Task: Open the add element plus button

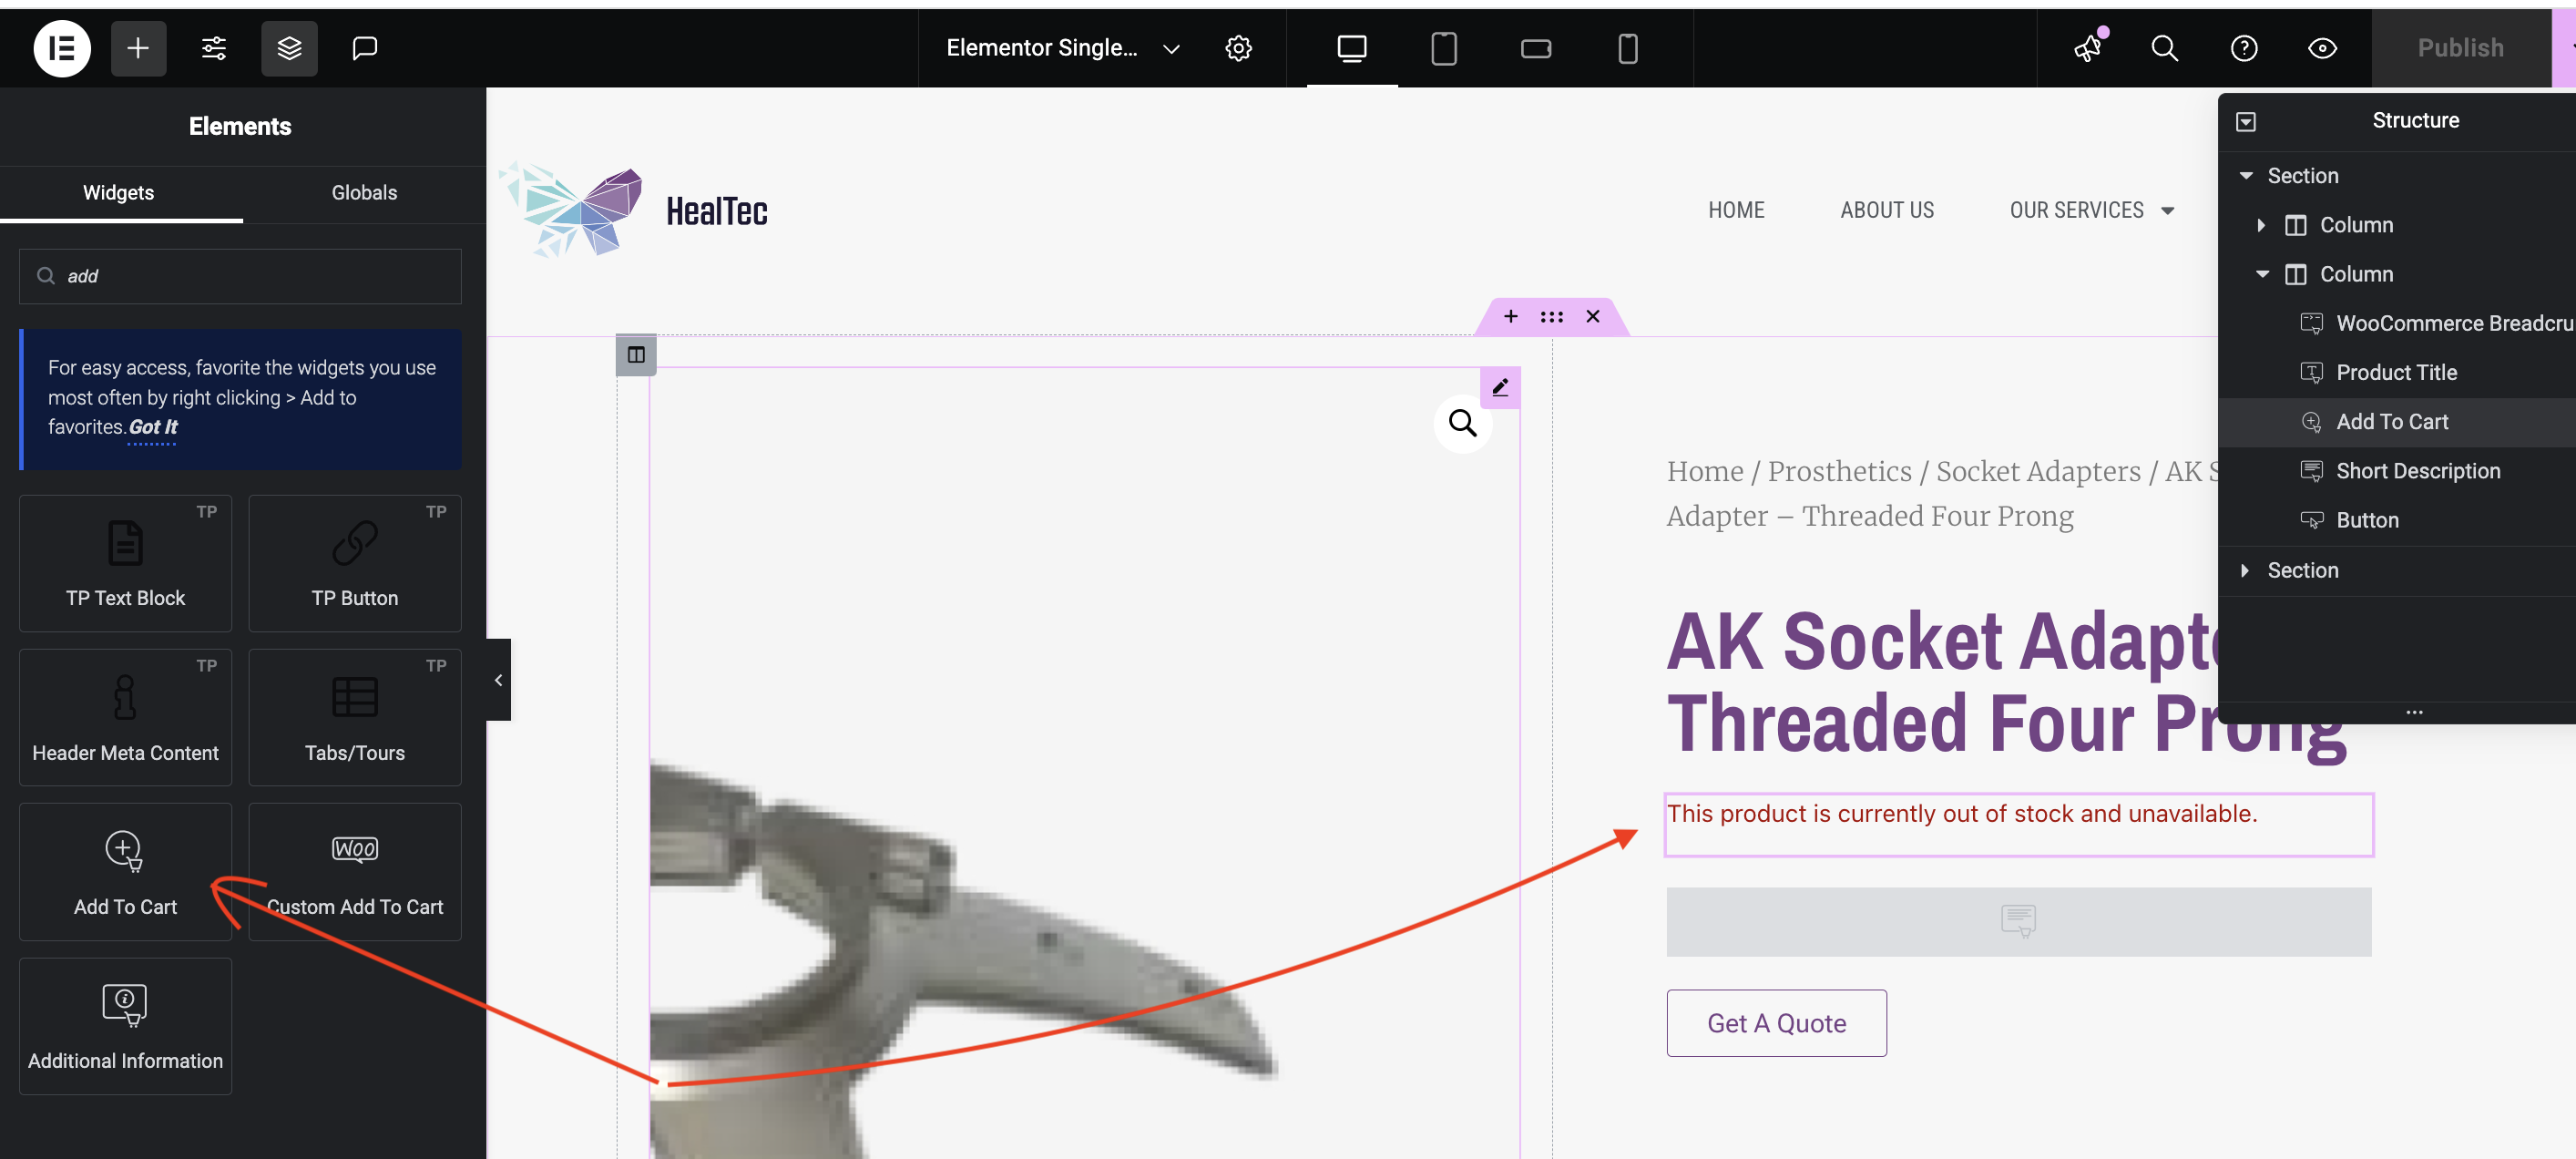Action: (x=138, y=48)
